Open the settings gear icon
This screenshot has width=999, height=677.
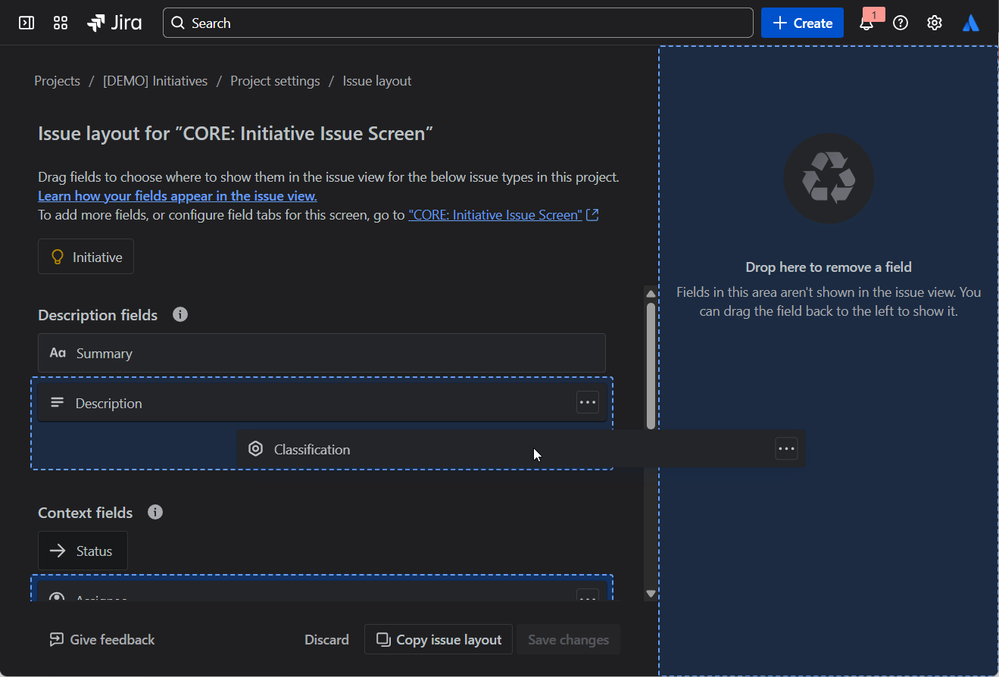pos(935,23)
